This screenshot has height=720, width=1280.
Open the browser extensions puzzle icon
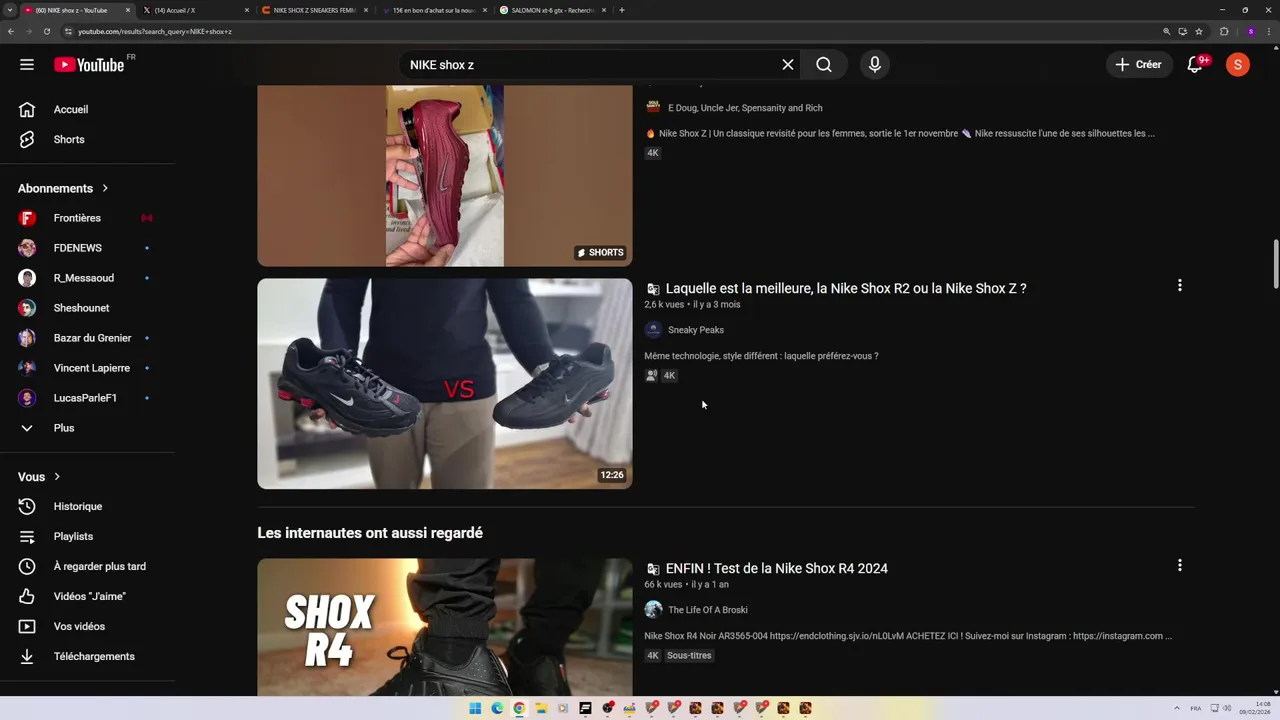point(1224,31)
